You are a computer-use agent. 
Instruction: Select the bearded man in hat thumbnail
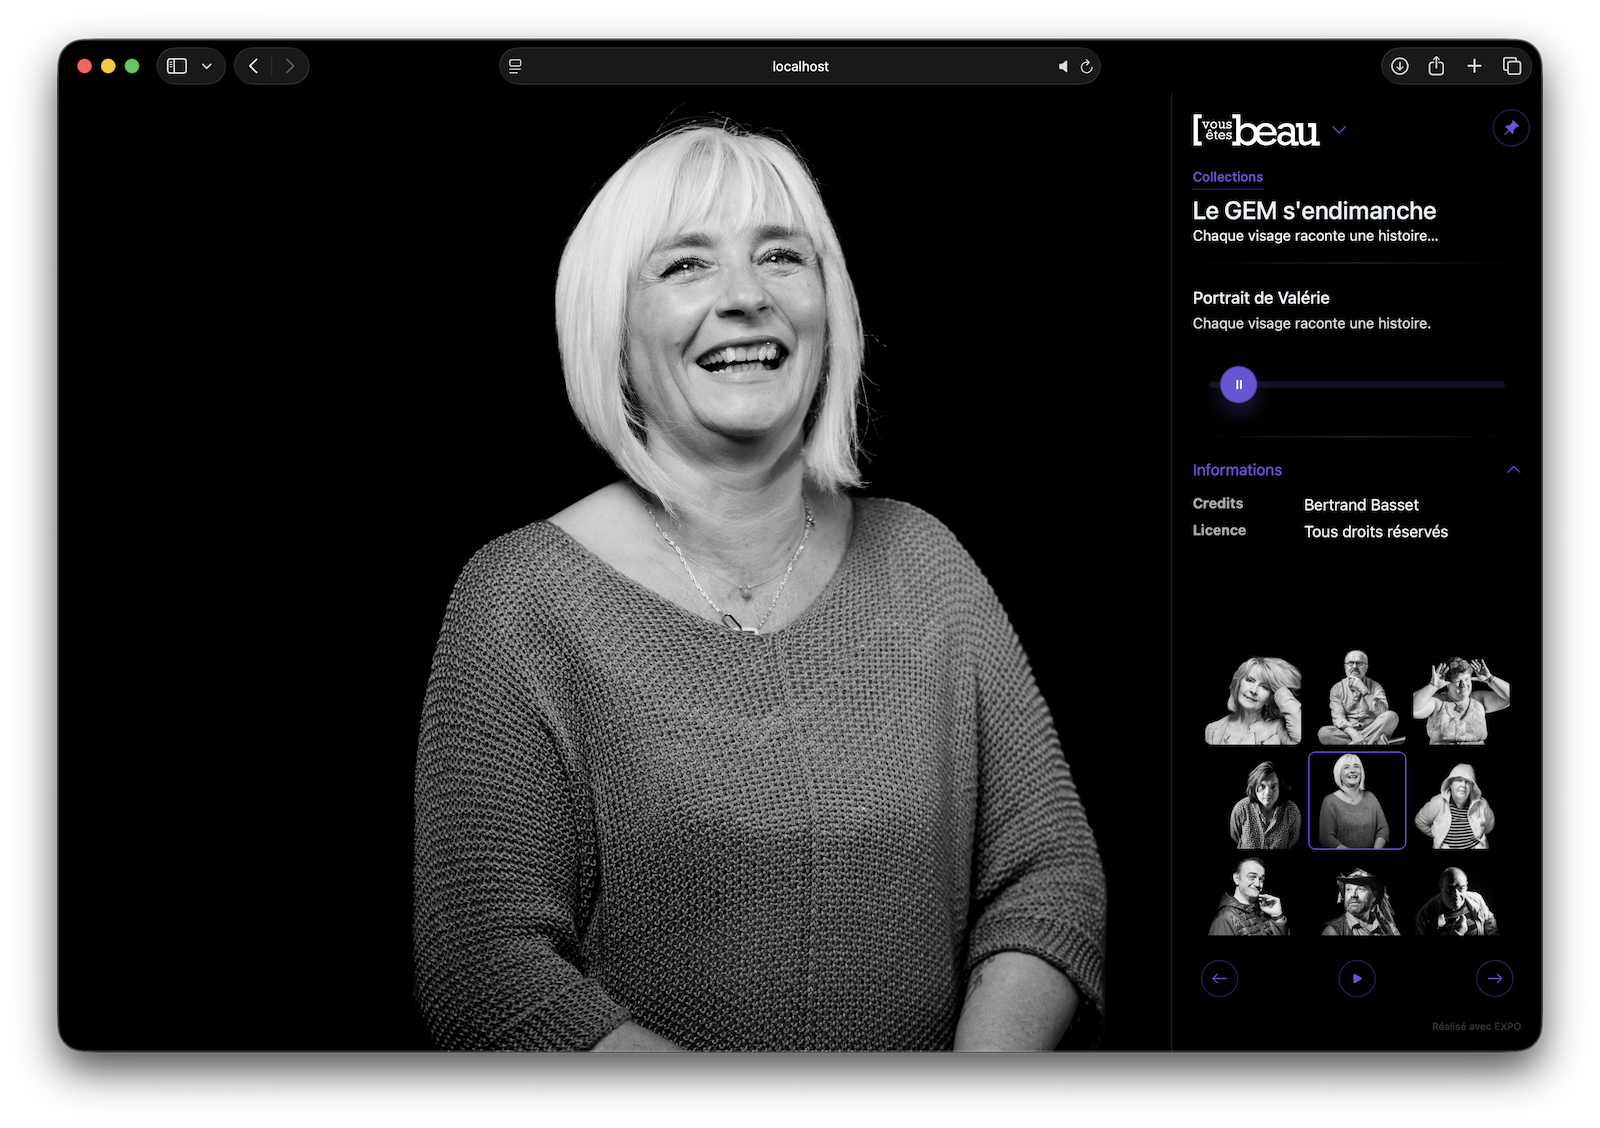pyautogui.click(x=1358, y=900)
